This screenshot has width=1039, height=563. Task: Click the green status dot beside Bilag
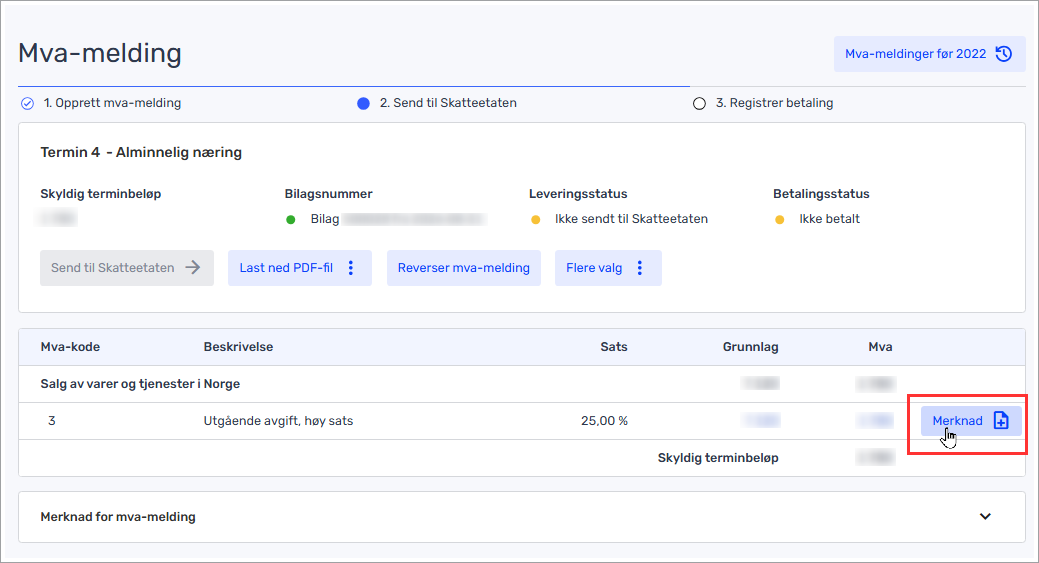[290, 220]
